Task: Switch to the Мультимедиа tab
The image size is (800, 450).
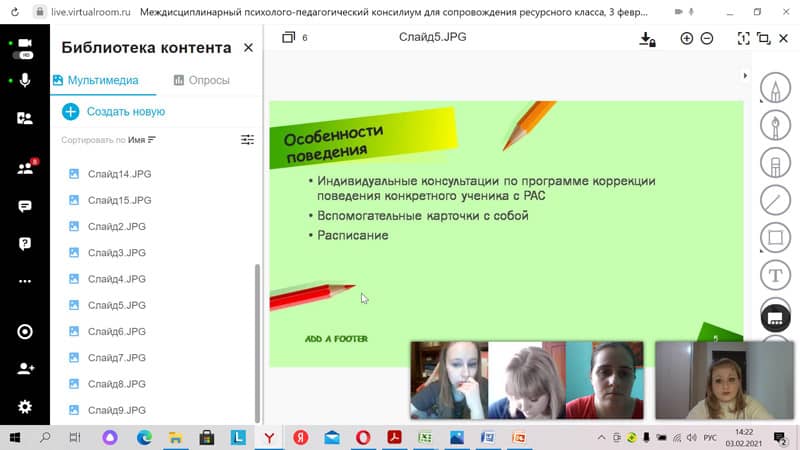Action: click(95, 80)
